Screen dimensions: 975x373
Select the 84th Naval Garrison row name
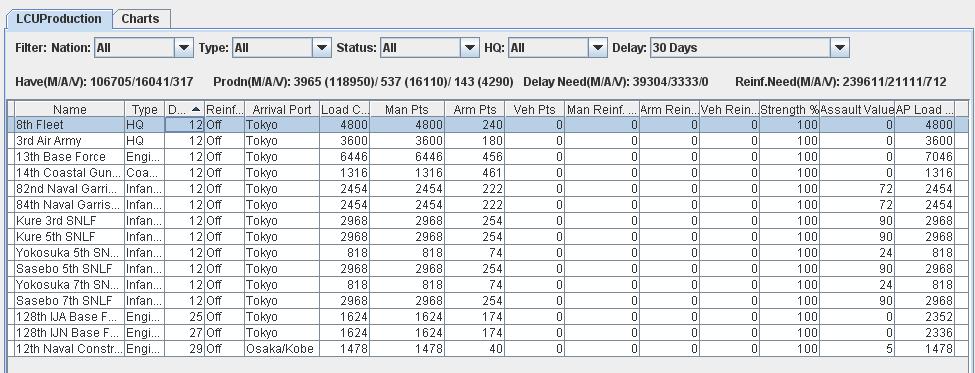pos(70,205)
